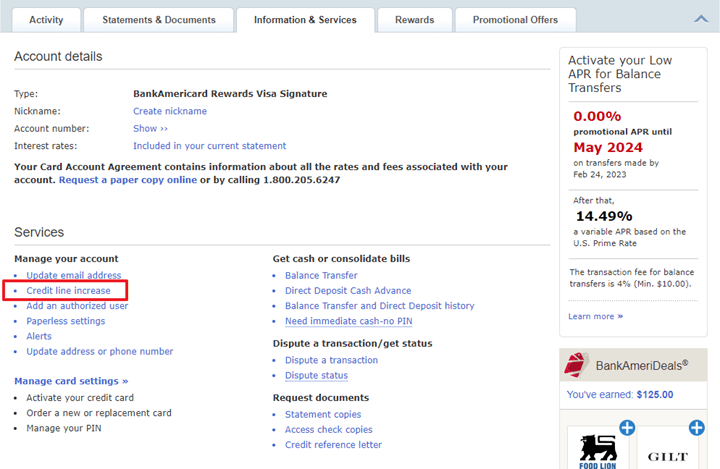
Task: Go to the Rewards tab
Action: (x=414, y=20)
